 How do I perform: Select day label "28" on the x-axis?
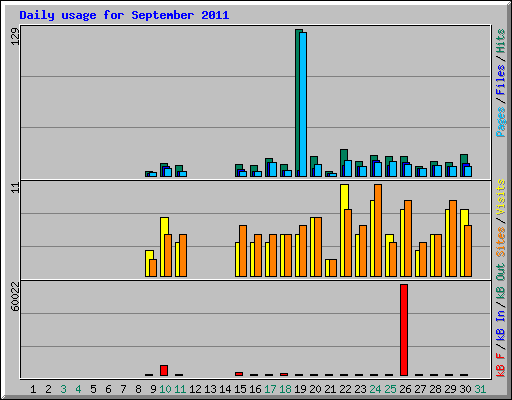435,389
